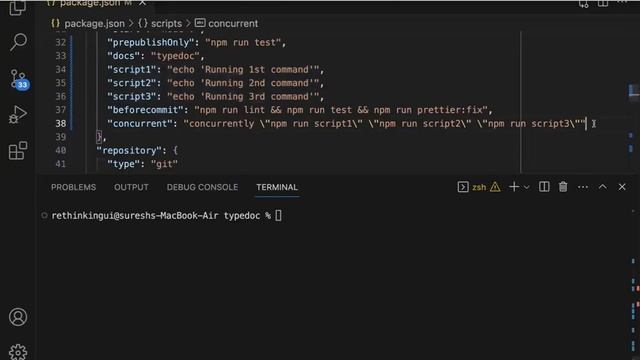This screenshot has width=640, height=360.
Task: Click the "docs" key on line 33
Action: pos(124,56)
